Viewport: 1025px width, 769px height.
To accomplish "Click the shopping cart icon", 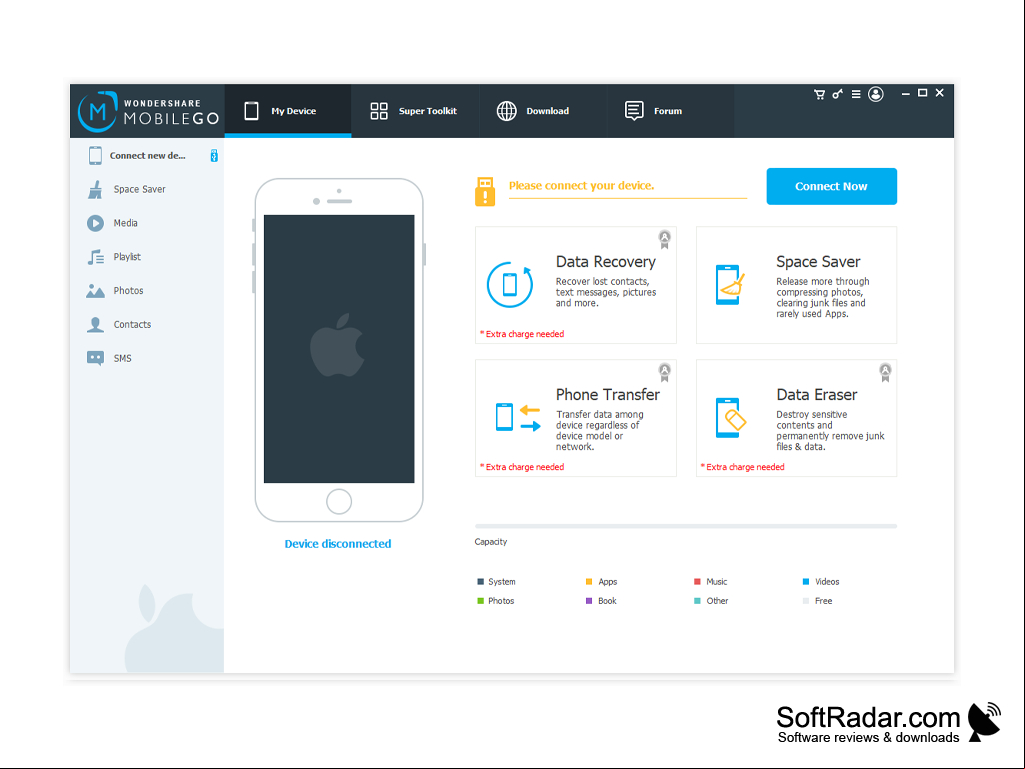I will point(819,94).
